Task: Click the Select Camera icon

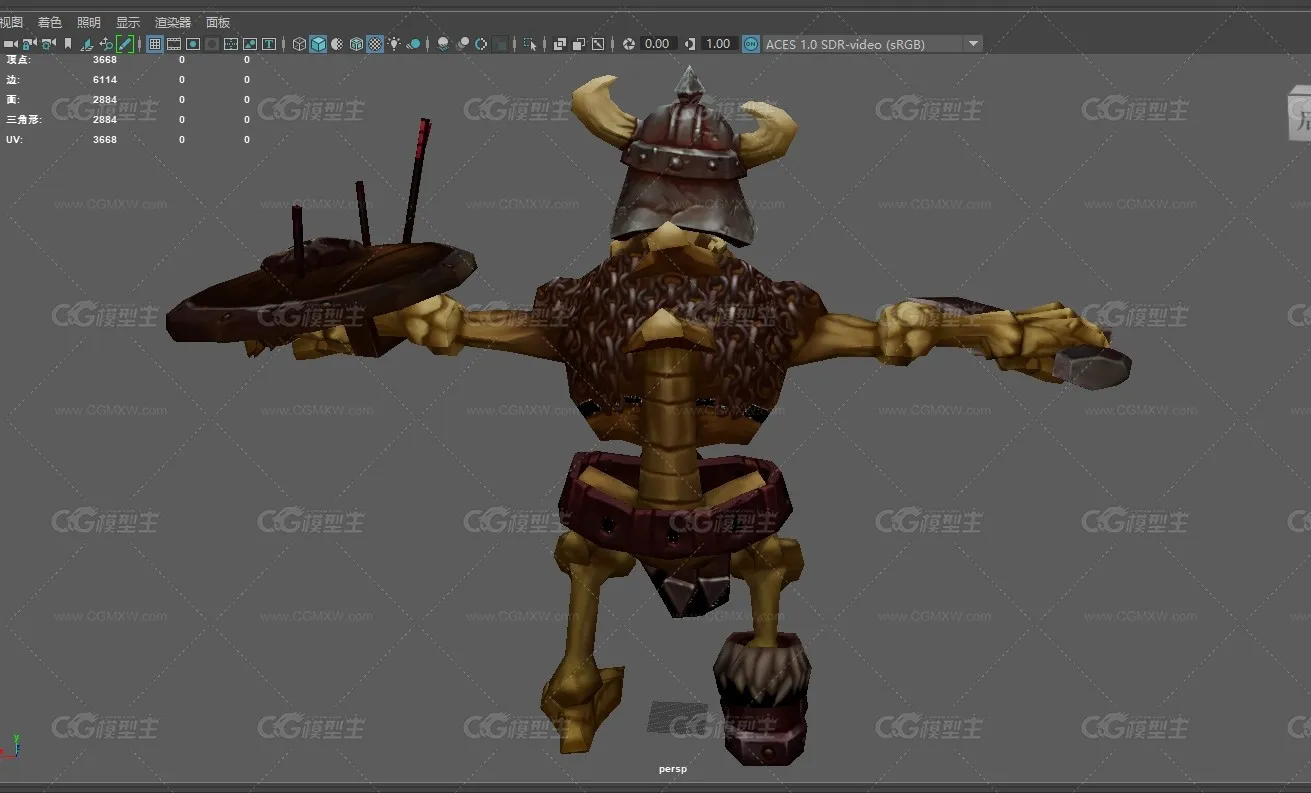Action: [x=11, y=44]
